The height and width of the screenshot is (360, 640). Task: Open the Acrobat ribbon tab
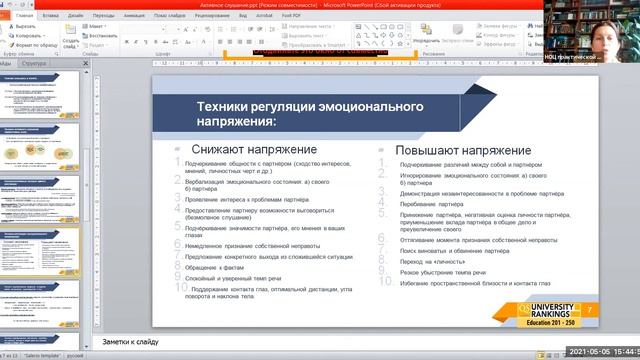(264, 16)
